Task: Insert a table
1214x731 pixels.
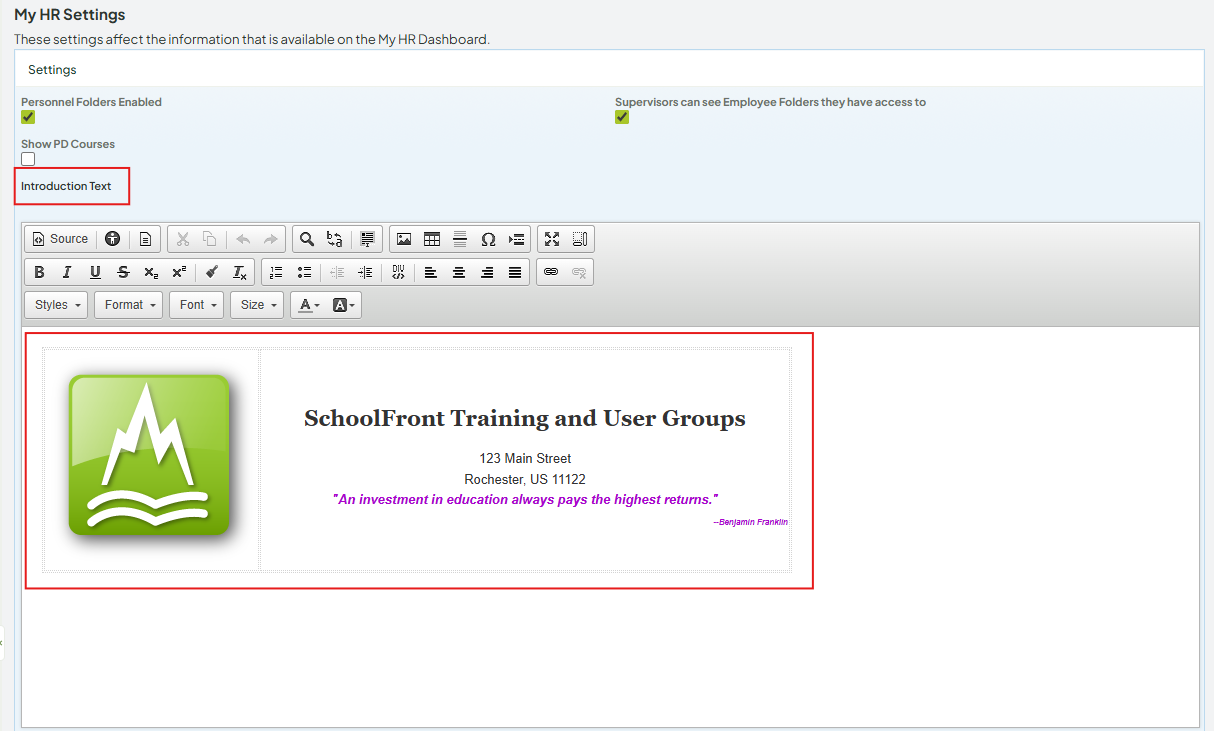Action: coord(432,239)
